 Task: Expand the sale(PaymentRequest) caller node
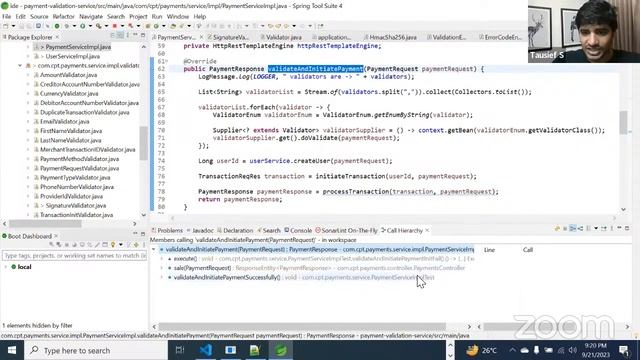coord(162,268)
